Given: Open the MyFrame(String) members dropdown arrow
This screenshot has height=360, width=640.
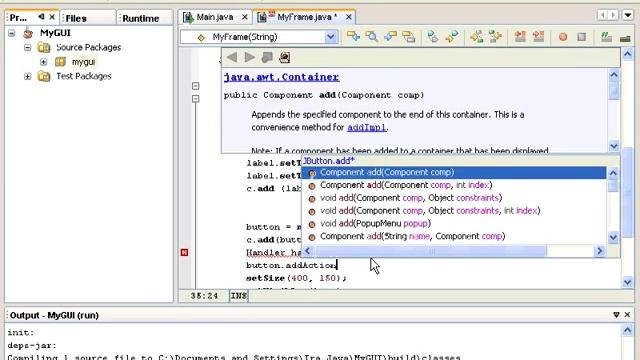Looking at the screenshot, I should [x=331, y=37].
